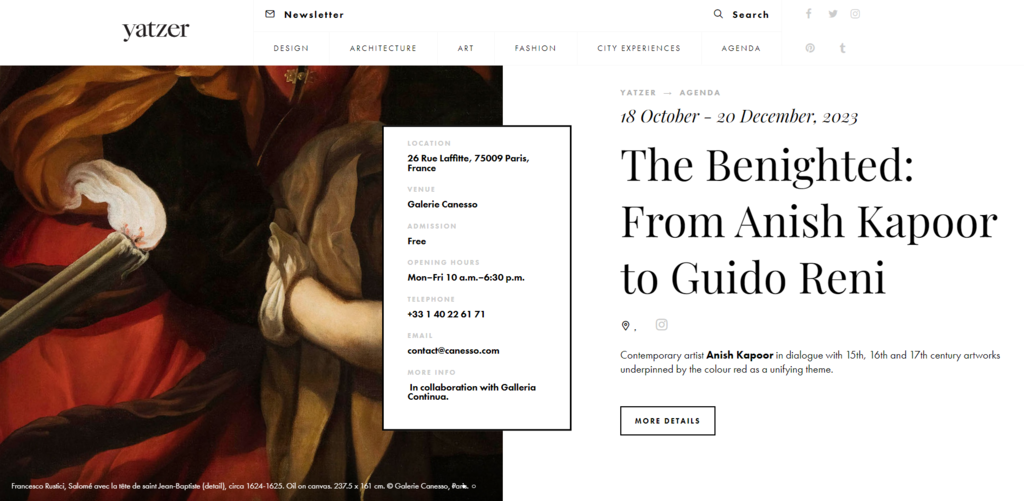The height and width of the screenshot is (501, 1024).
Task: Open the event's Instagram icon below the title
Action: [x=661, y=325]
